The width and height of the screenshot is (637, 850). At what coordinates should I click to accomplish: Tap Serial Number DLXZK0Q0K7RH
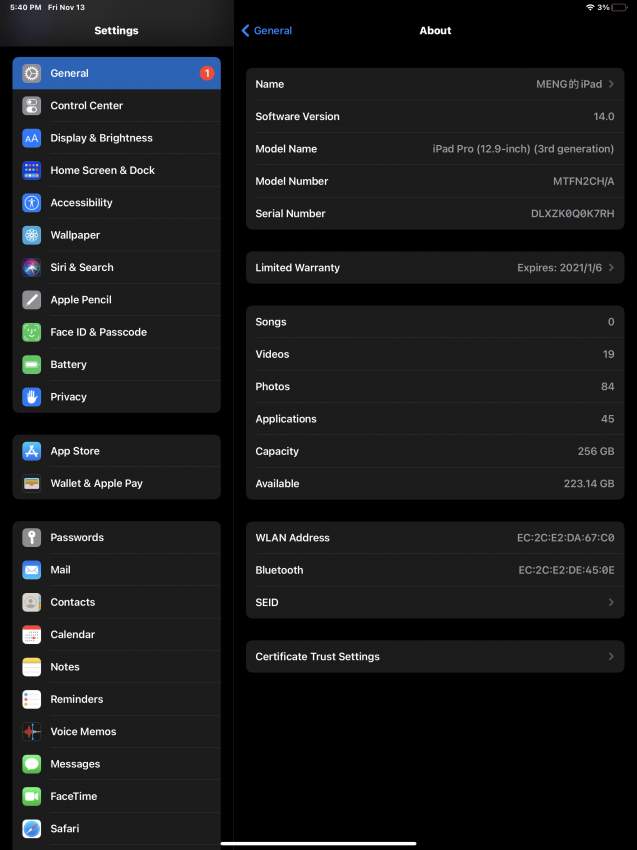coord(572,214)
